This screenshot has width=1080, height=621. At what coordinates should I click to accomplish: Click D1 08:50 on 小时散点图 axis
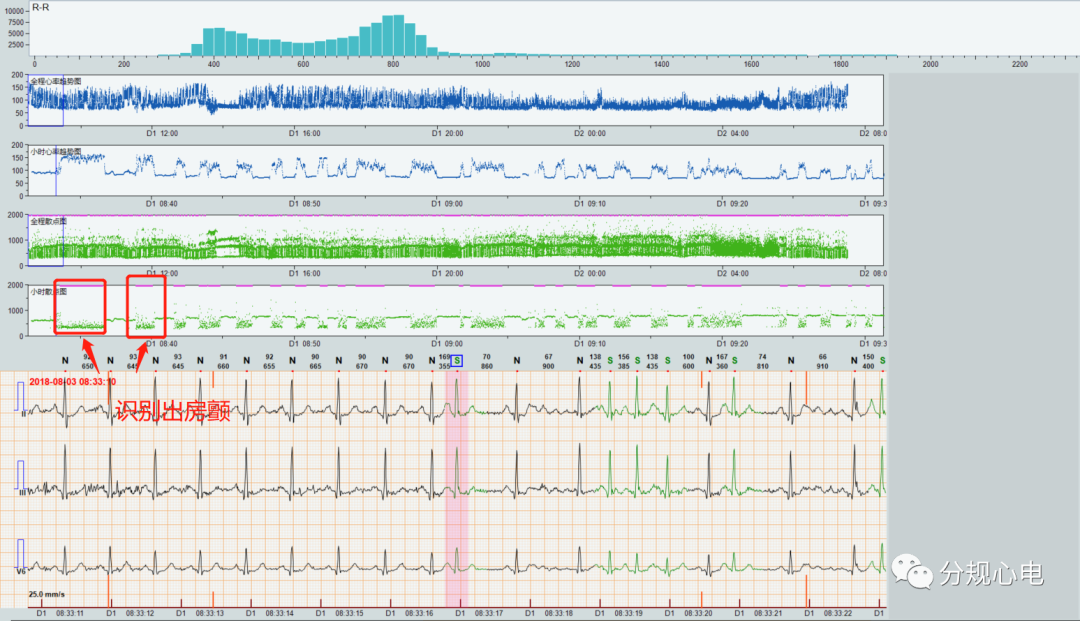click(304, 344)
